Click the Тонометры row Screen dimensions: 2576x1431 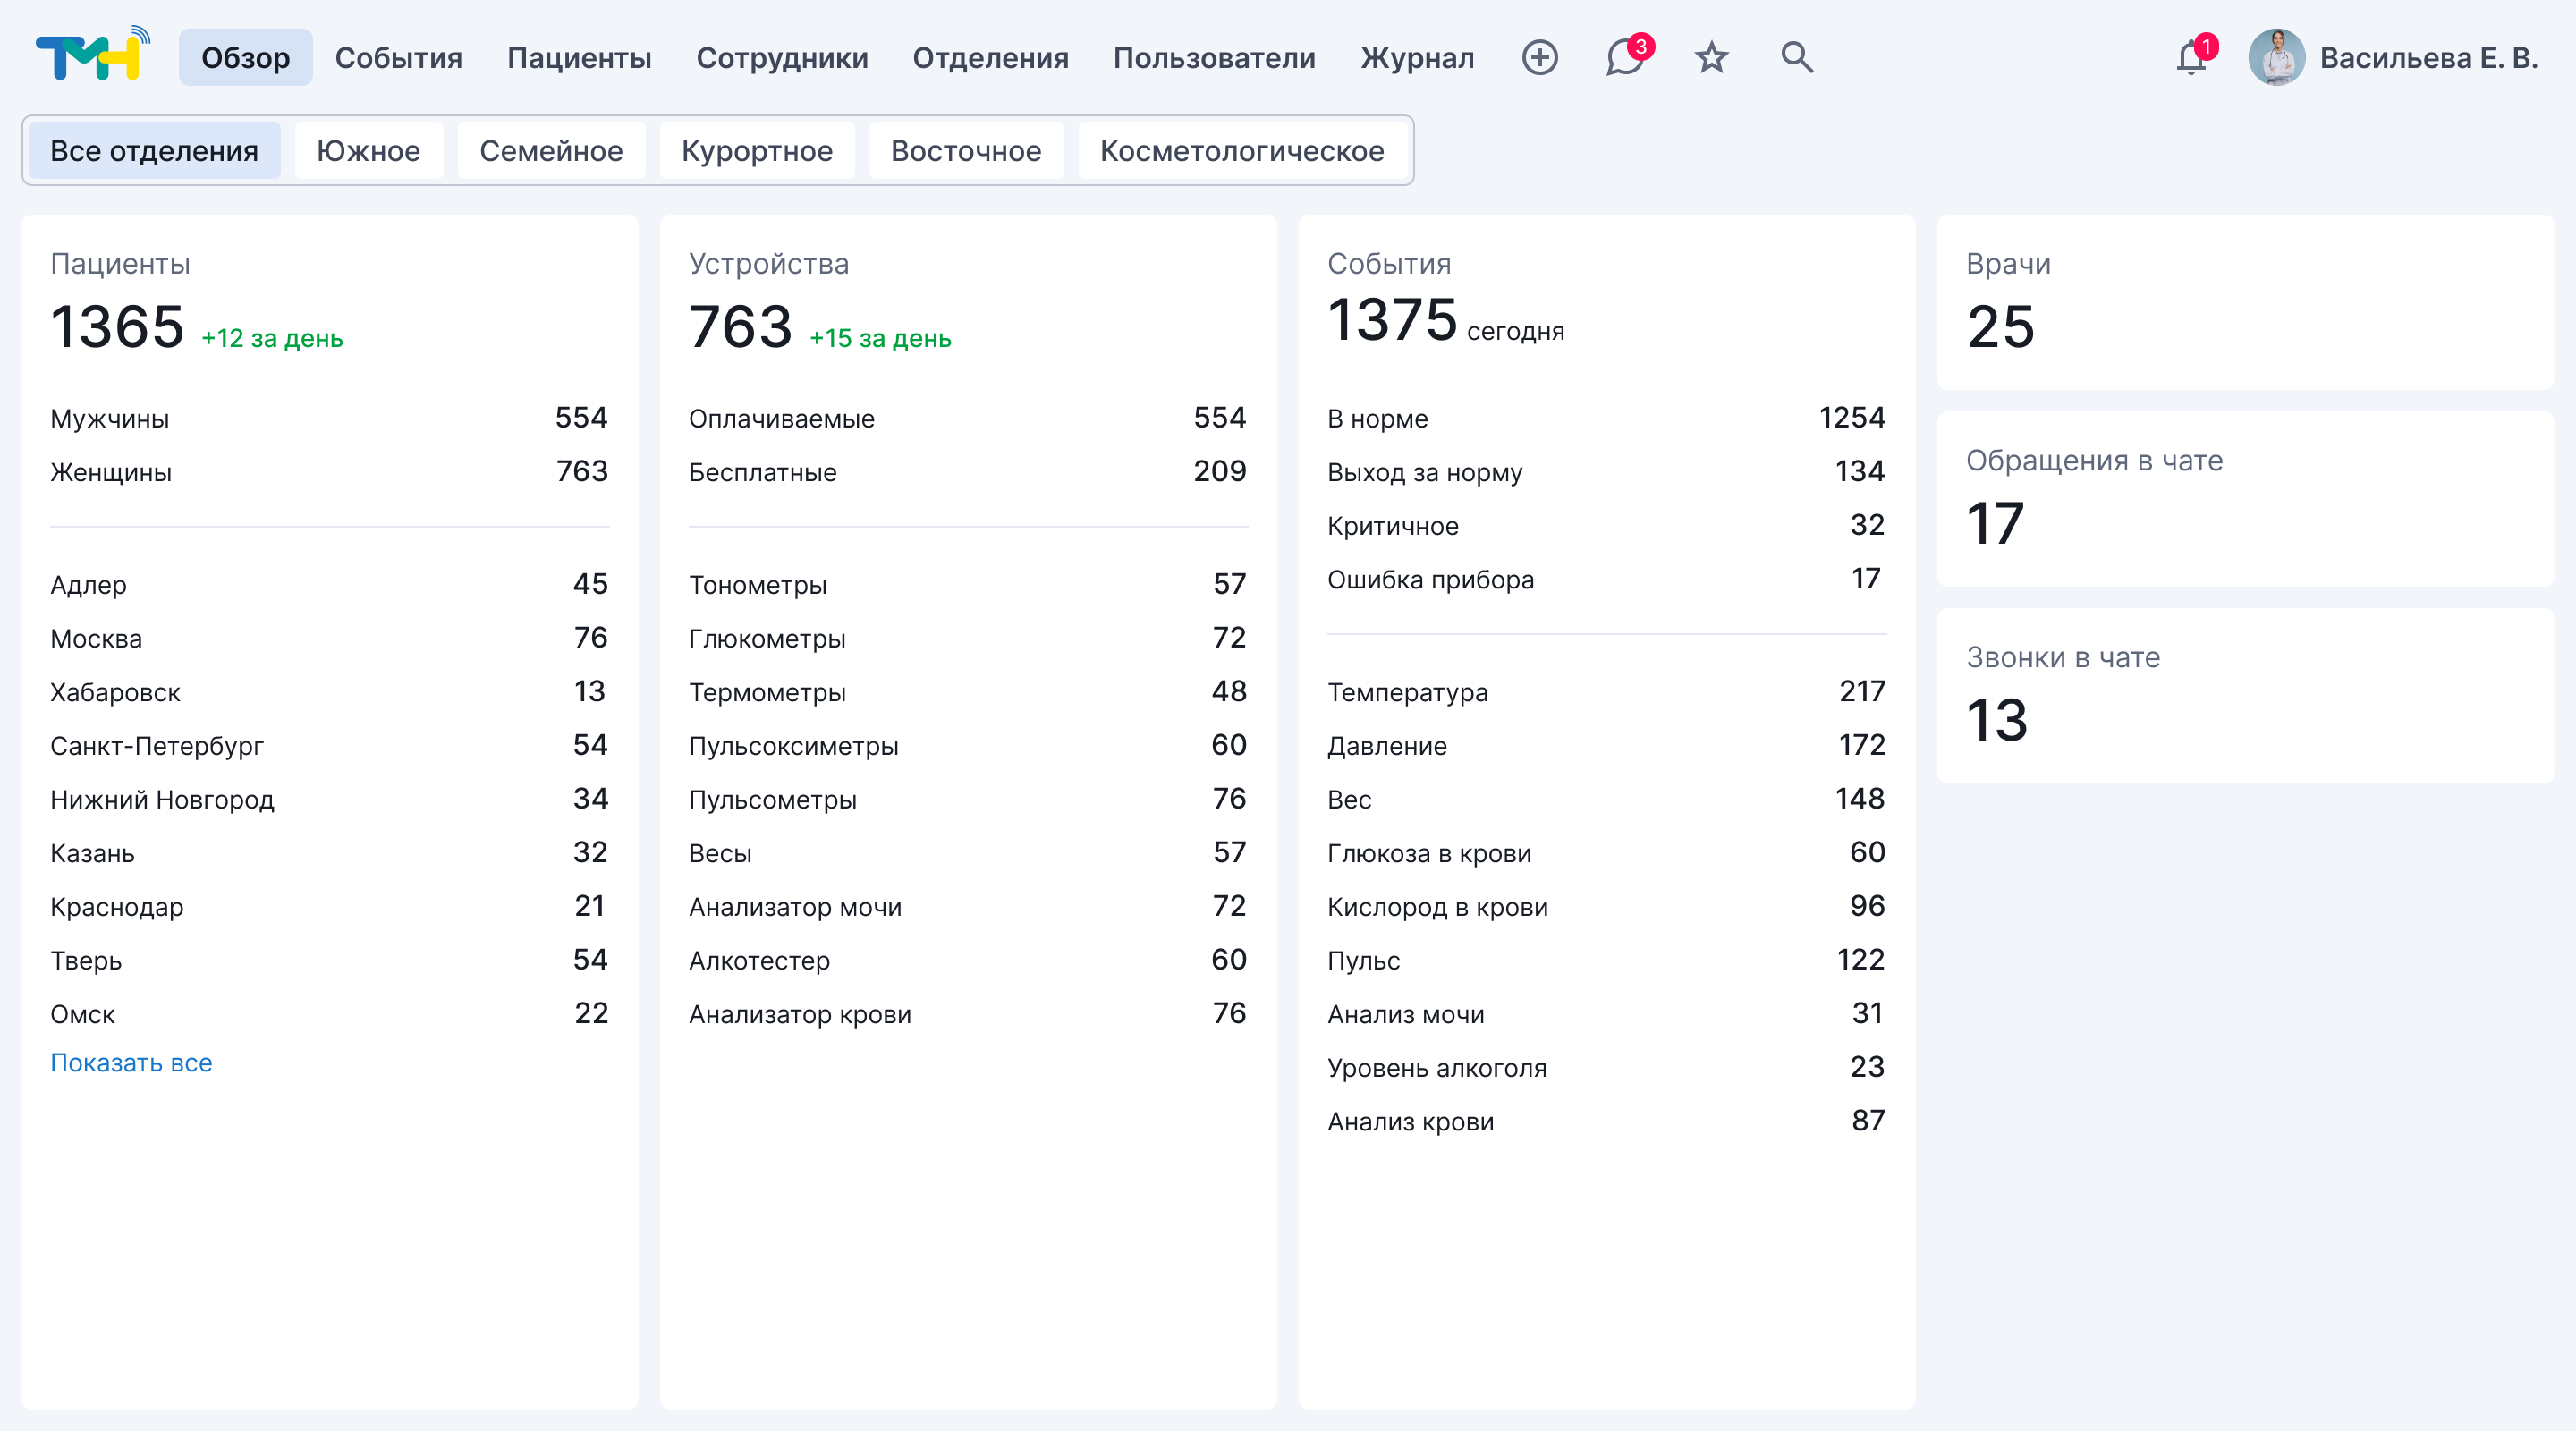point(968,585)
